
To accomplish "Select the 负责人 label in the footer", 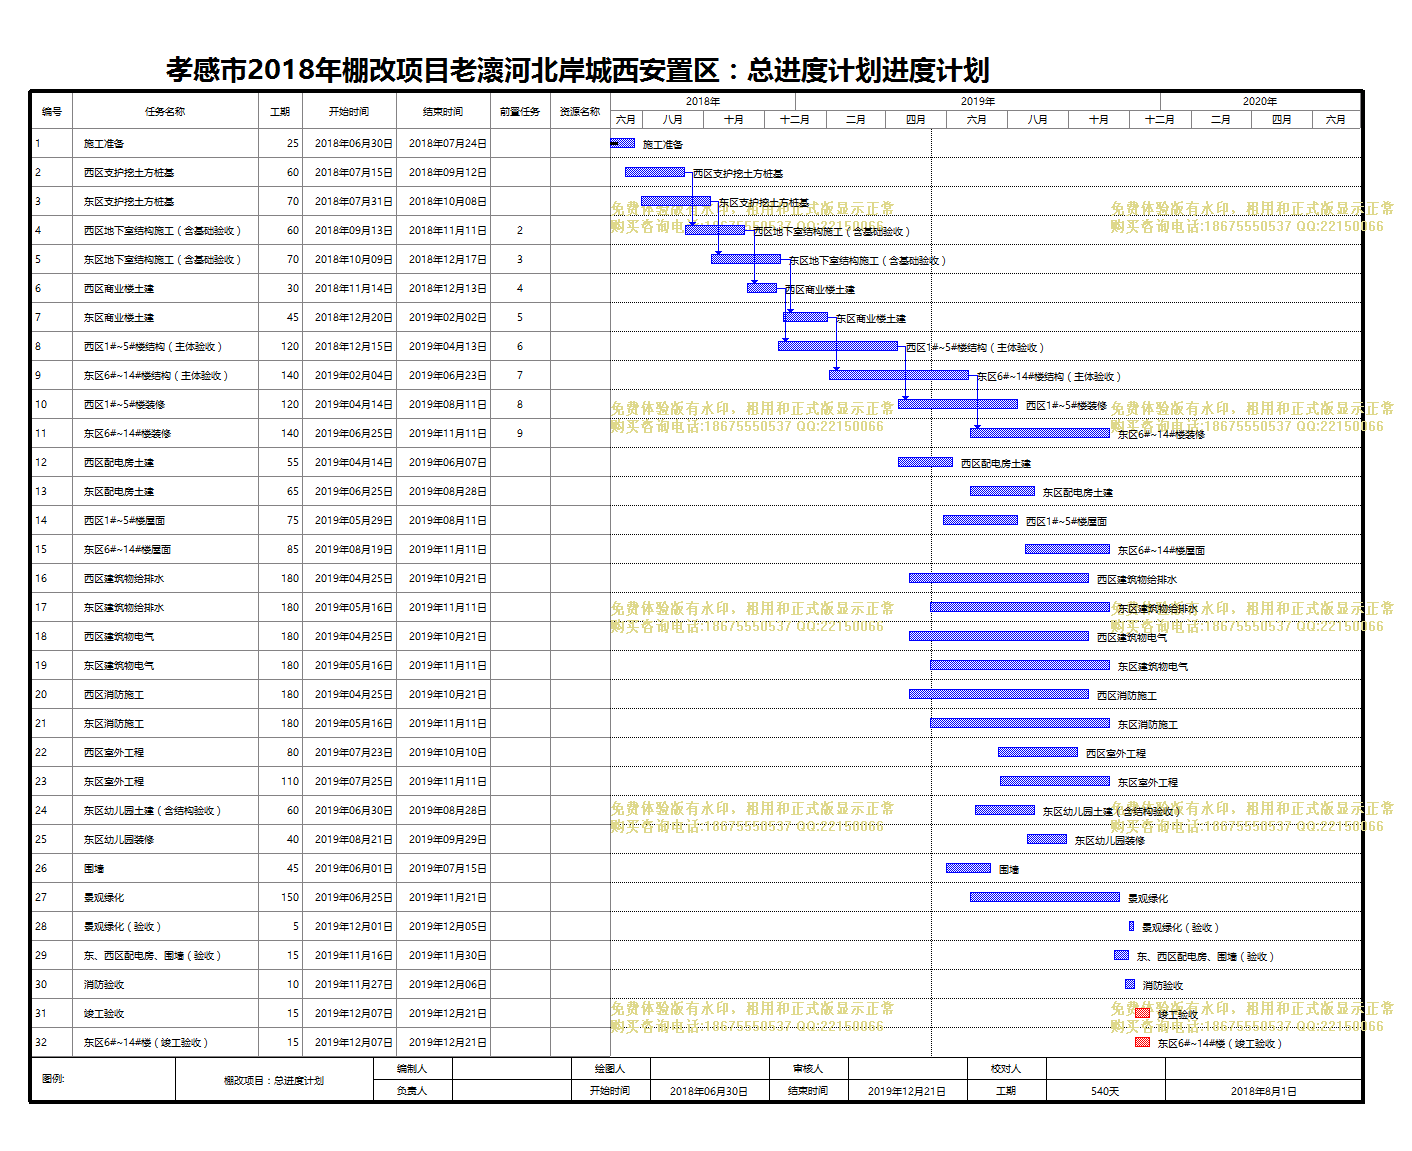I will [x=411, y=1091].
